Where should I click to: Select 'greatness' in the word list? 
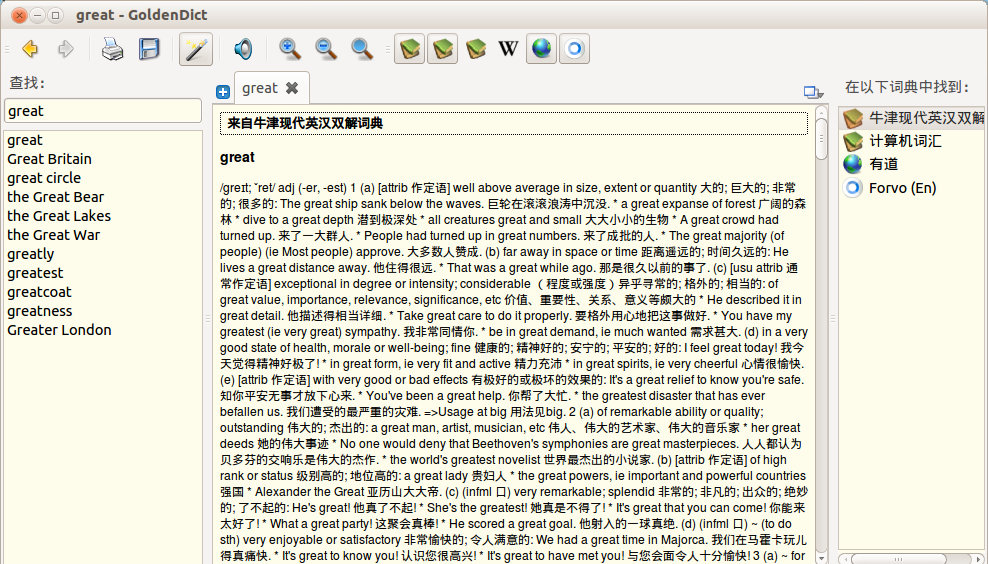pyautogui.click(x=103, y=311)
